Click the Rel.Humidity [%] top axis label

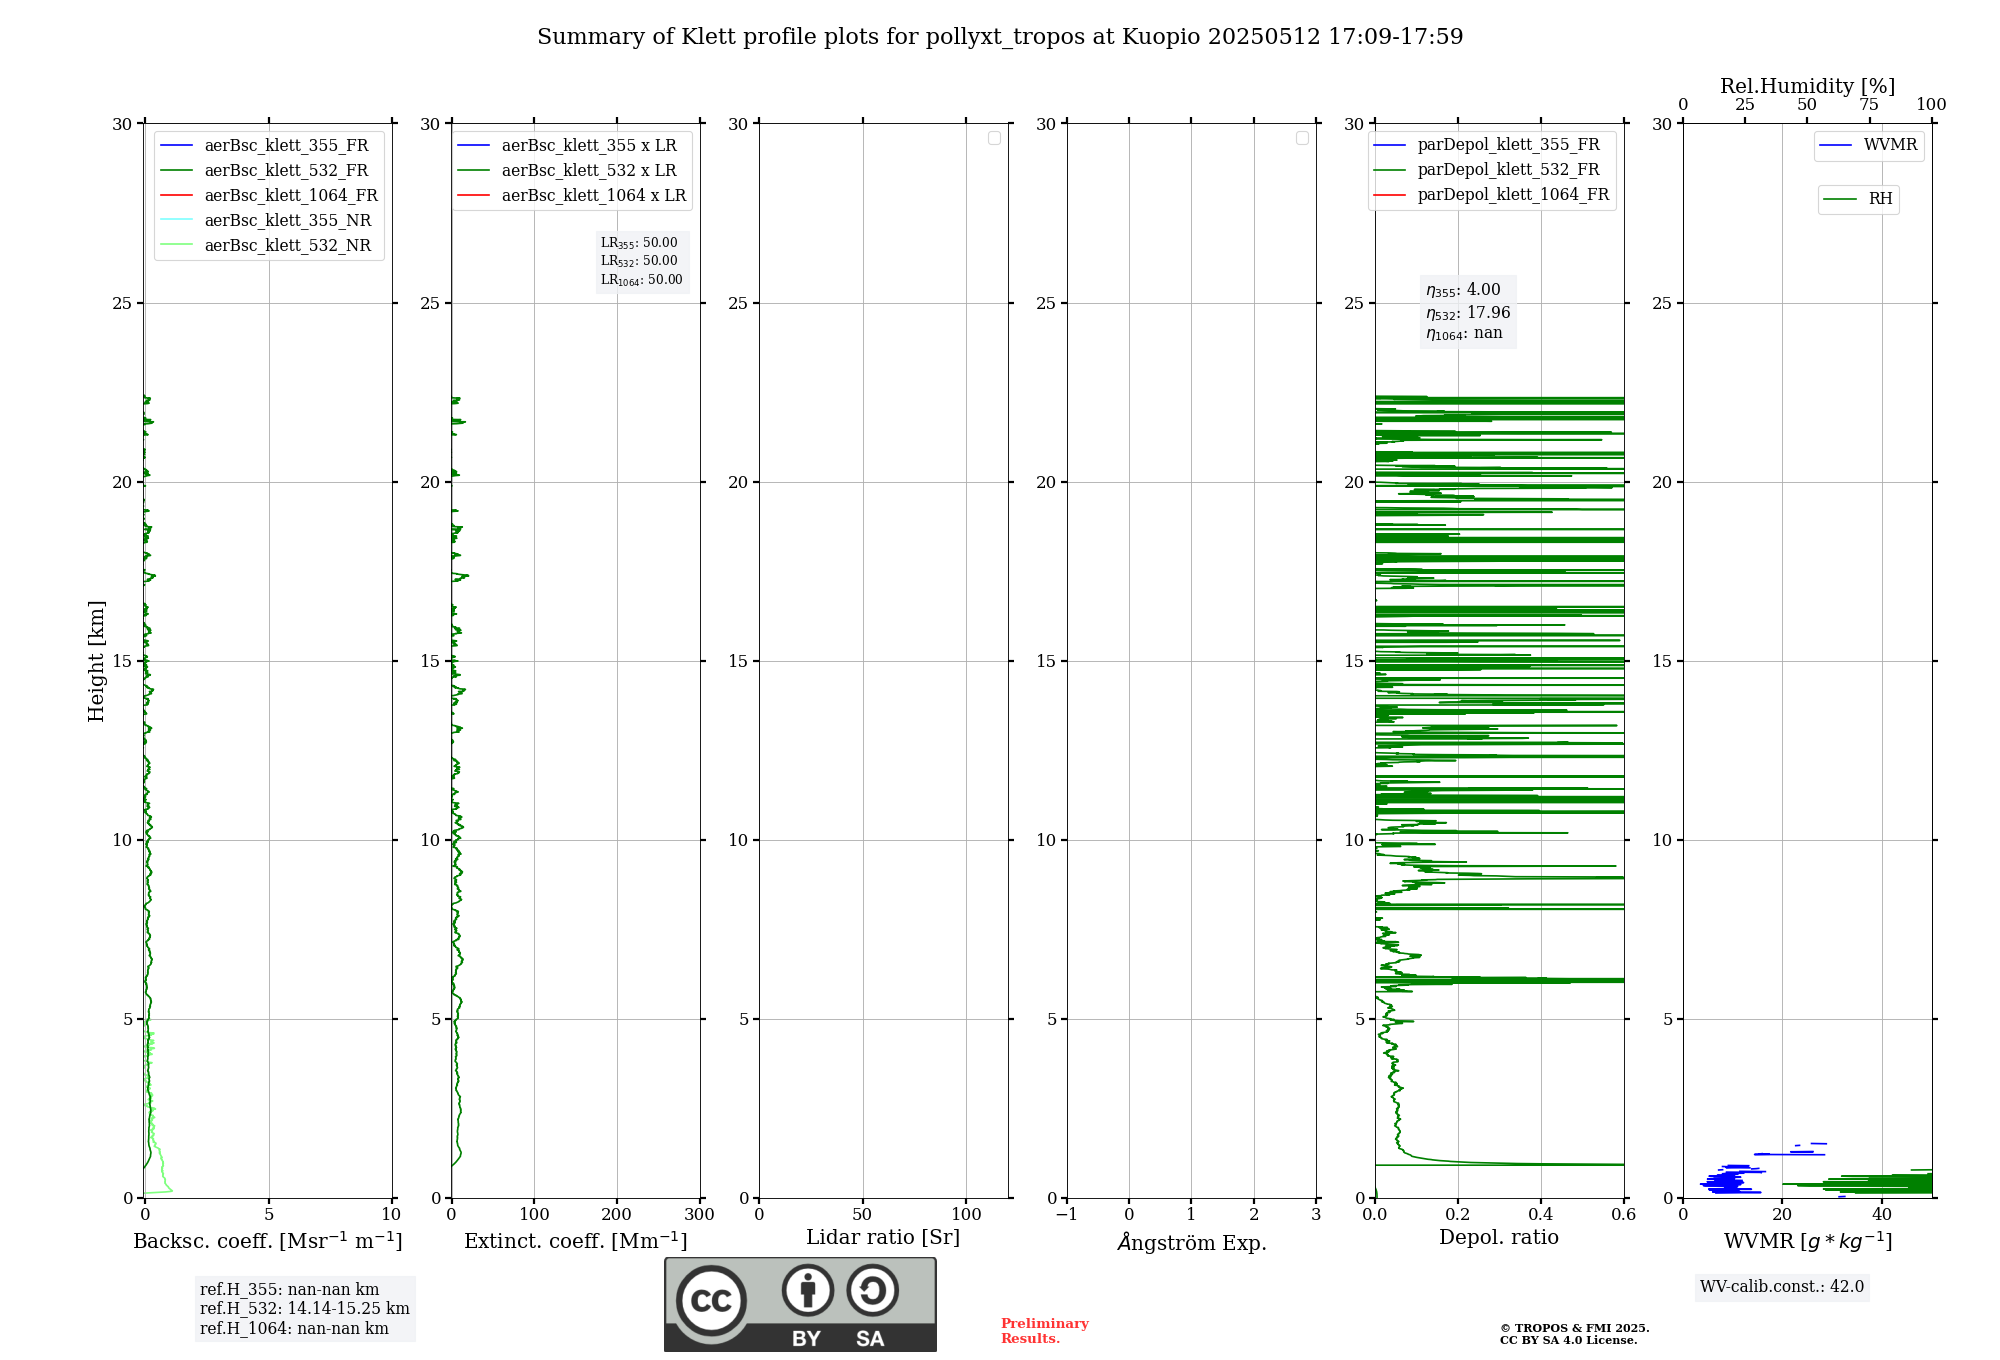point(1808,86)
